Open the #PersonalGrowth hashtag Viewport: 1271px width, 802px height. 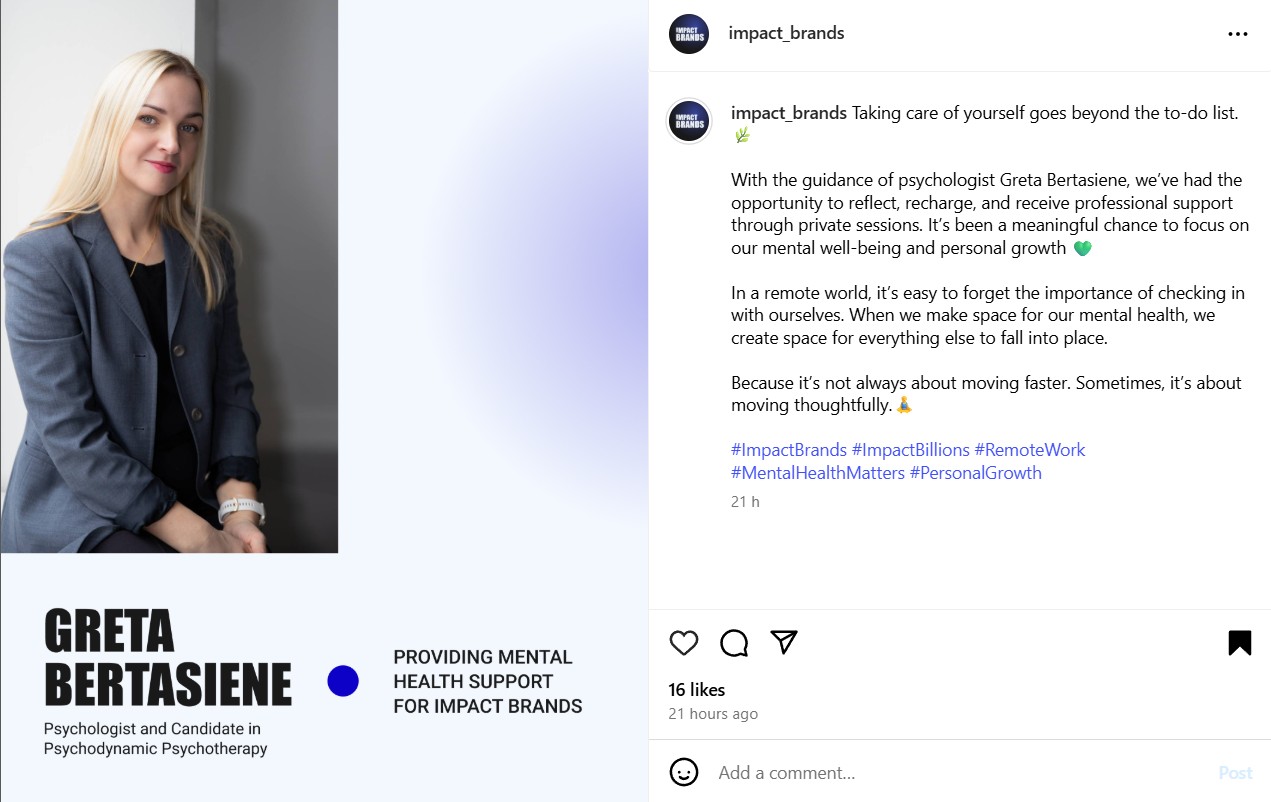976,473
